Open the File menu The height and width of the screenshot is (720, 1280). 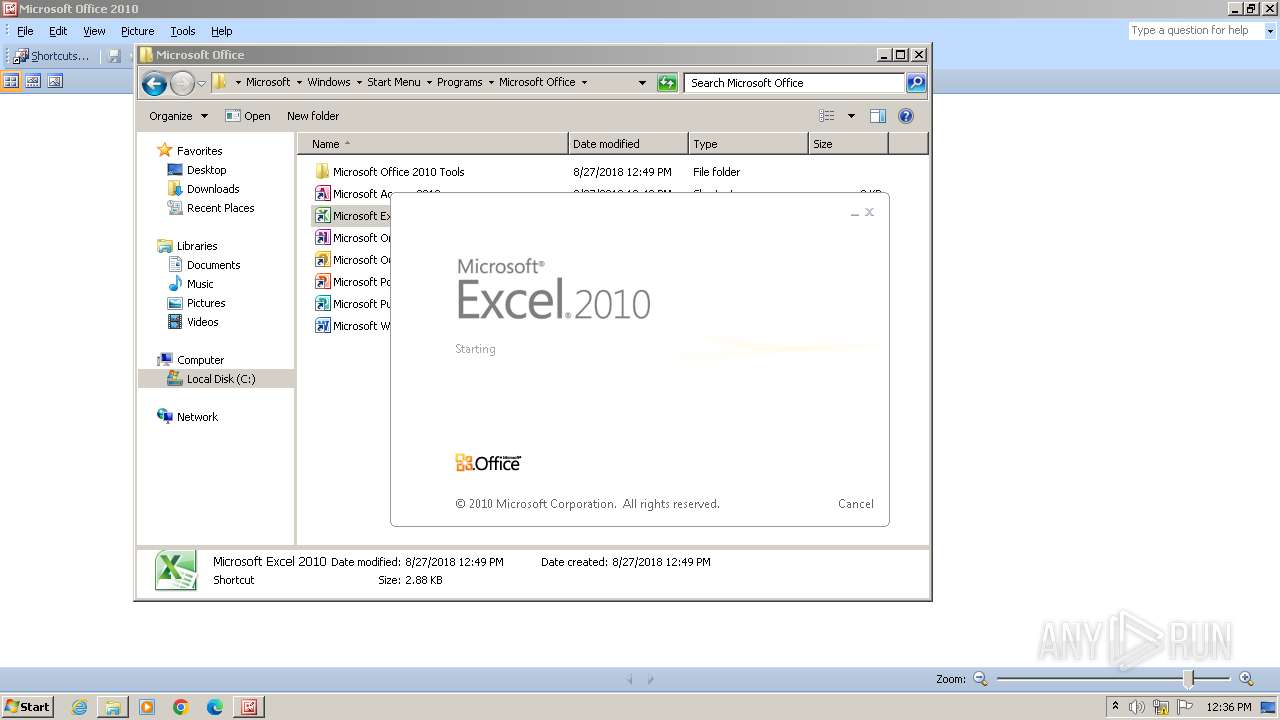(25, 31)
